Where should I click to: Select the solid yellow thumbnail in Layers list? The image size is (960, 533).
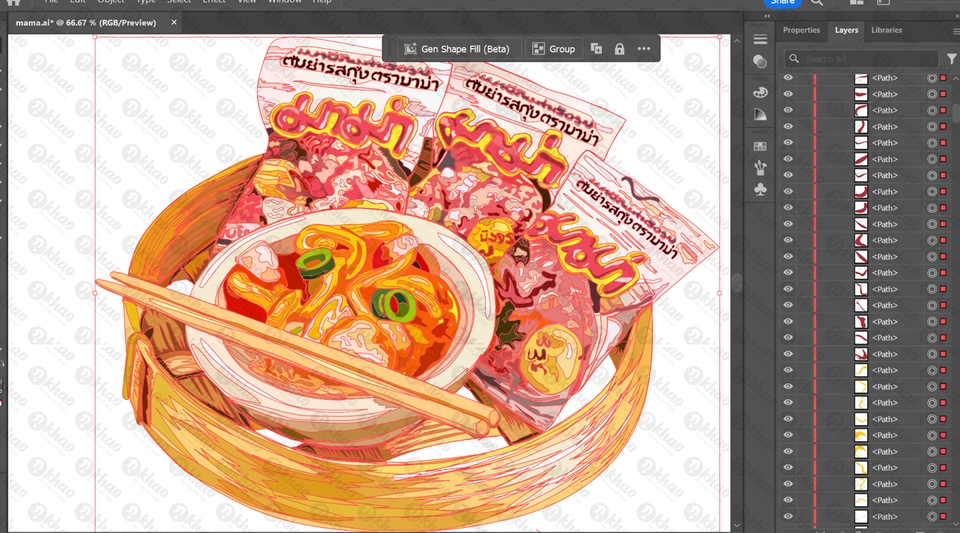click(x=861, y=435)
